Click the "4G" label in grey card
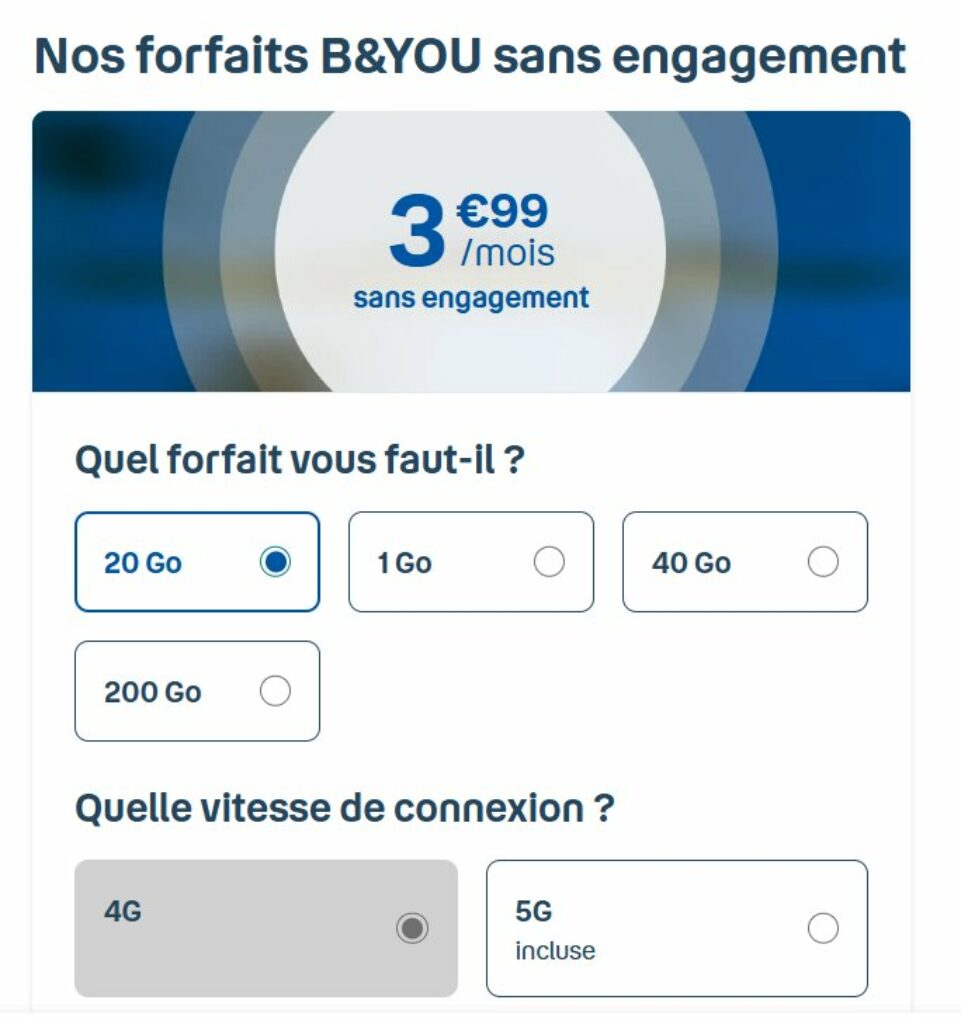961x1024 pixels. coord(123,912)
